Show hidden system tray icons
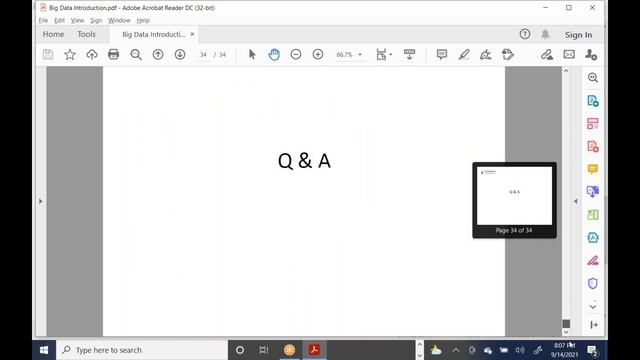Image resolution: width=640 pixels, height=360 pixels. point(456,350)
